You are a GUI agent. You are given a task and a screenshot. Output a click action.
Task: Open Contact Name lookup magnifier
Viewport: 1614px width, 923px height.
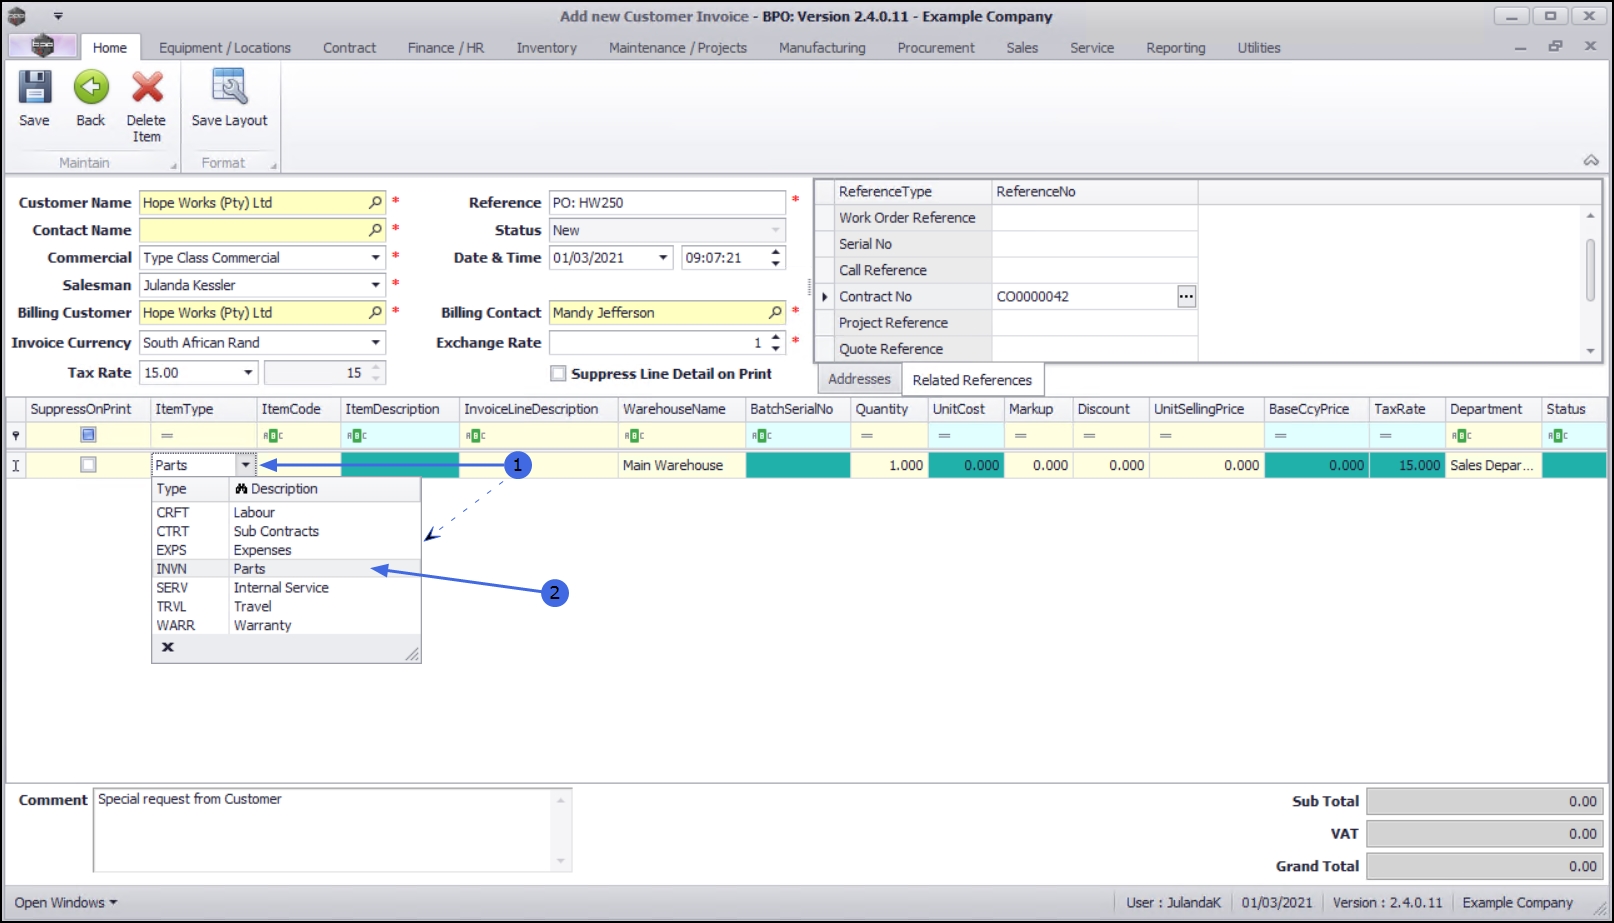click(x=375, y=230)
